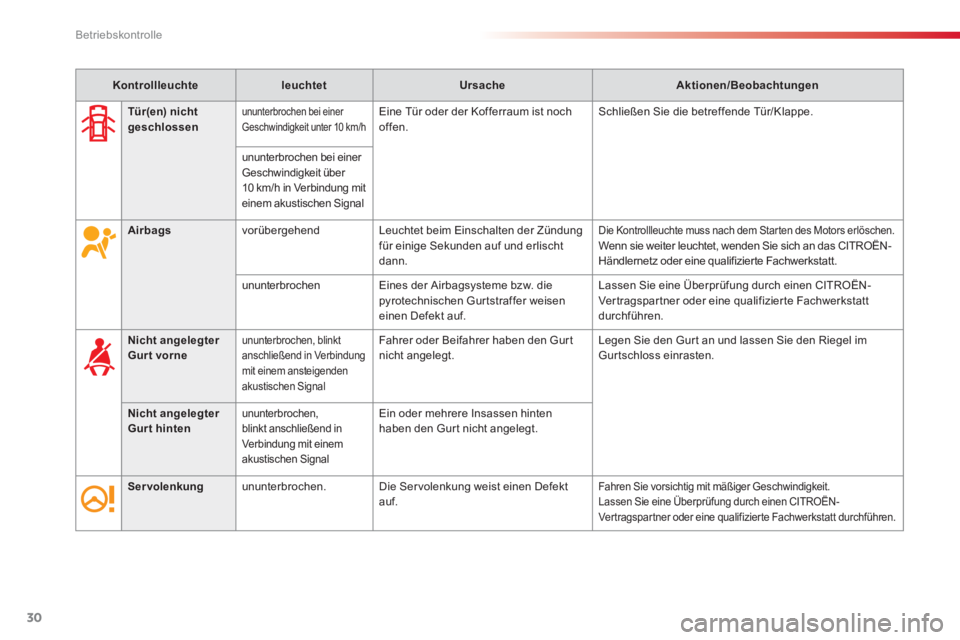This screenshot has height=640, width=960.
Task: Select the 'Aktionen/Beobachtungen' column header
Action: tap(747, 85)
